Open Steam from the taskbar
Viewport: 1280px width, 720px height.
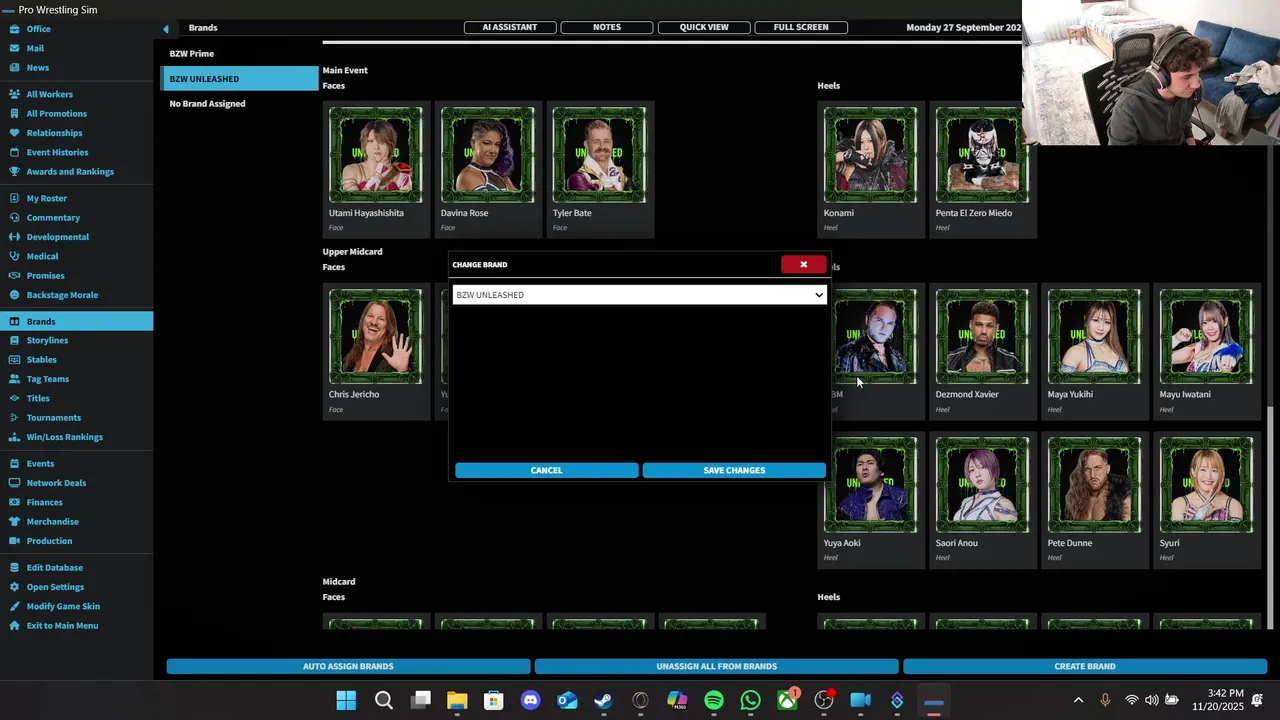point(604,701)
